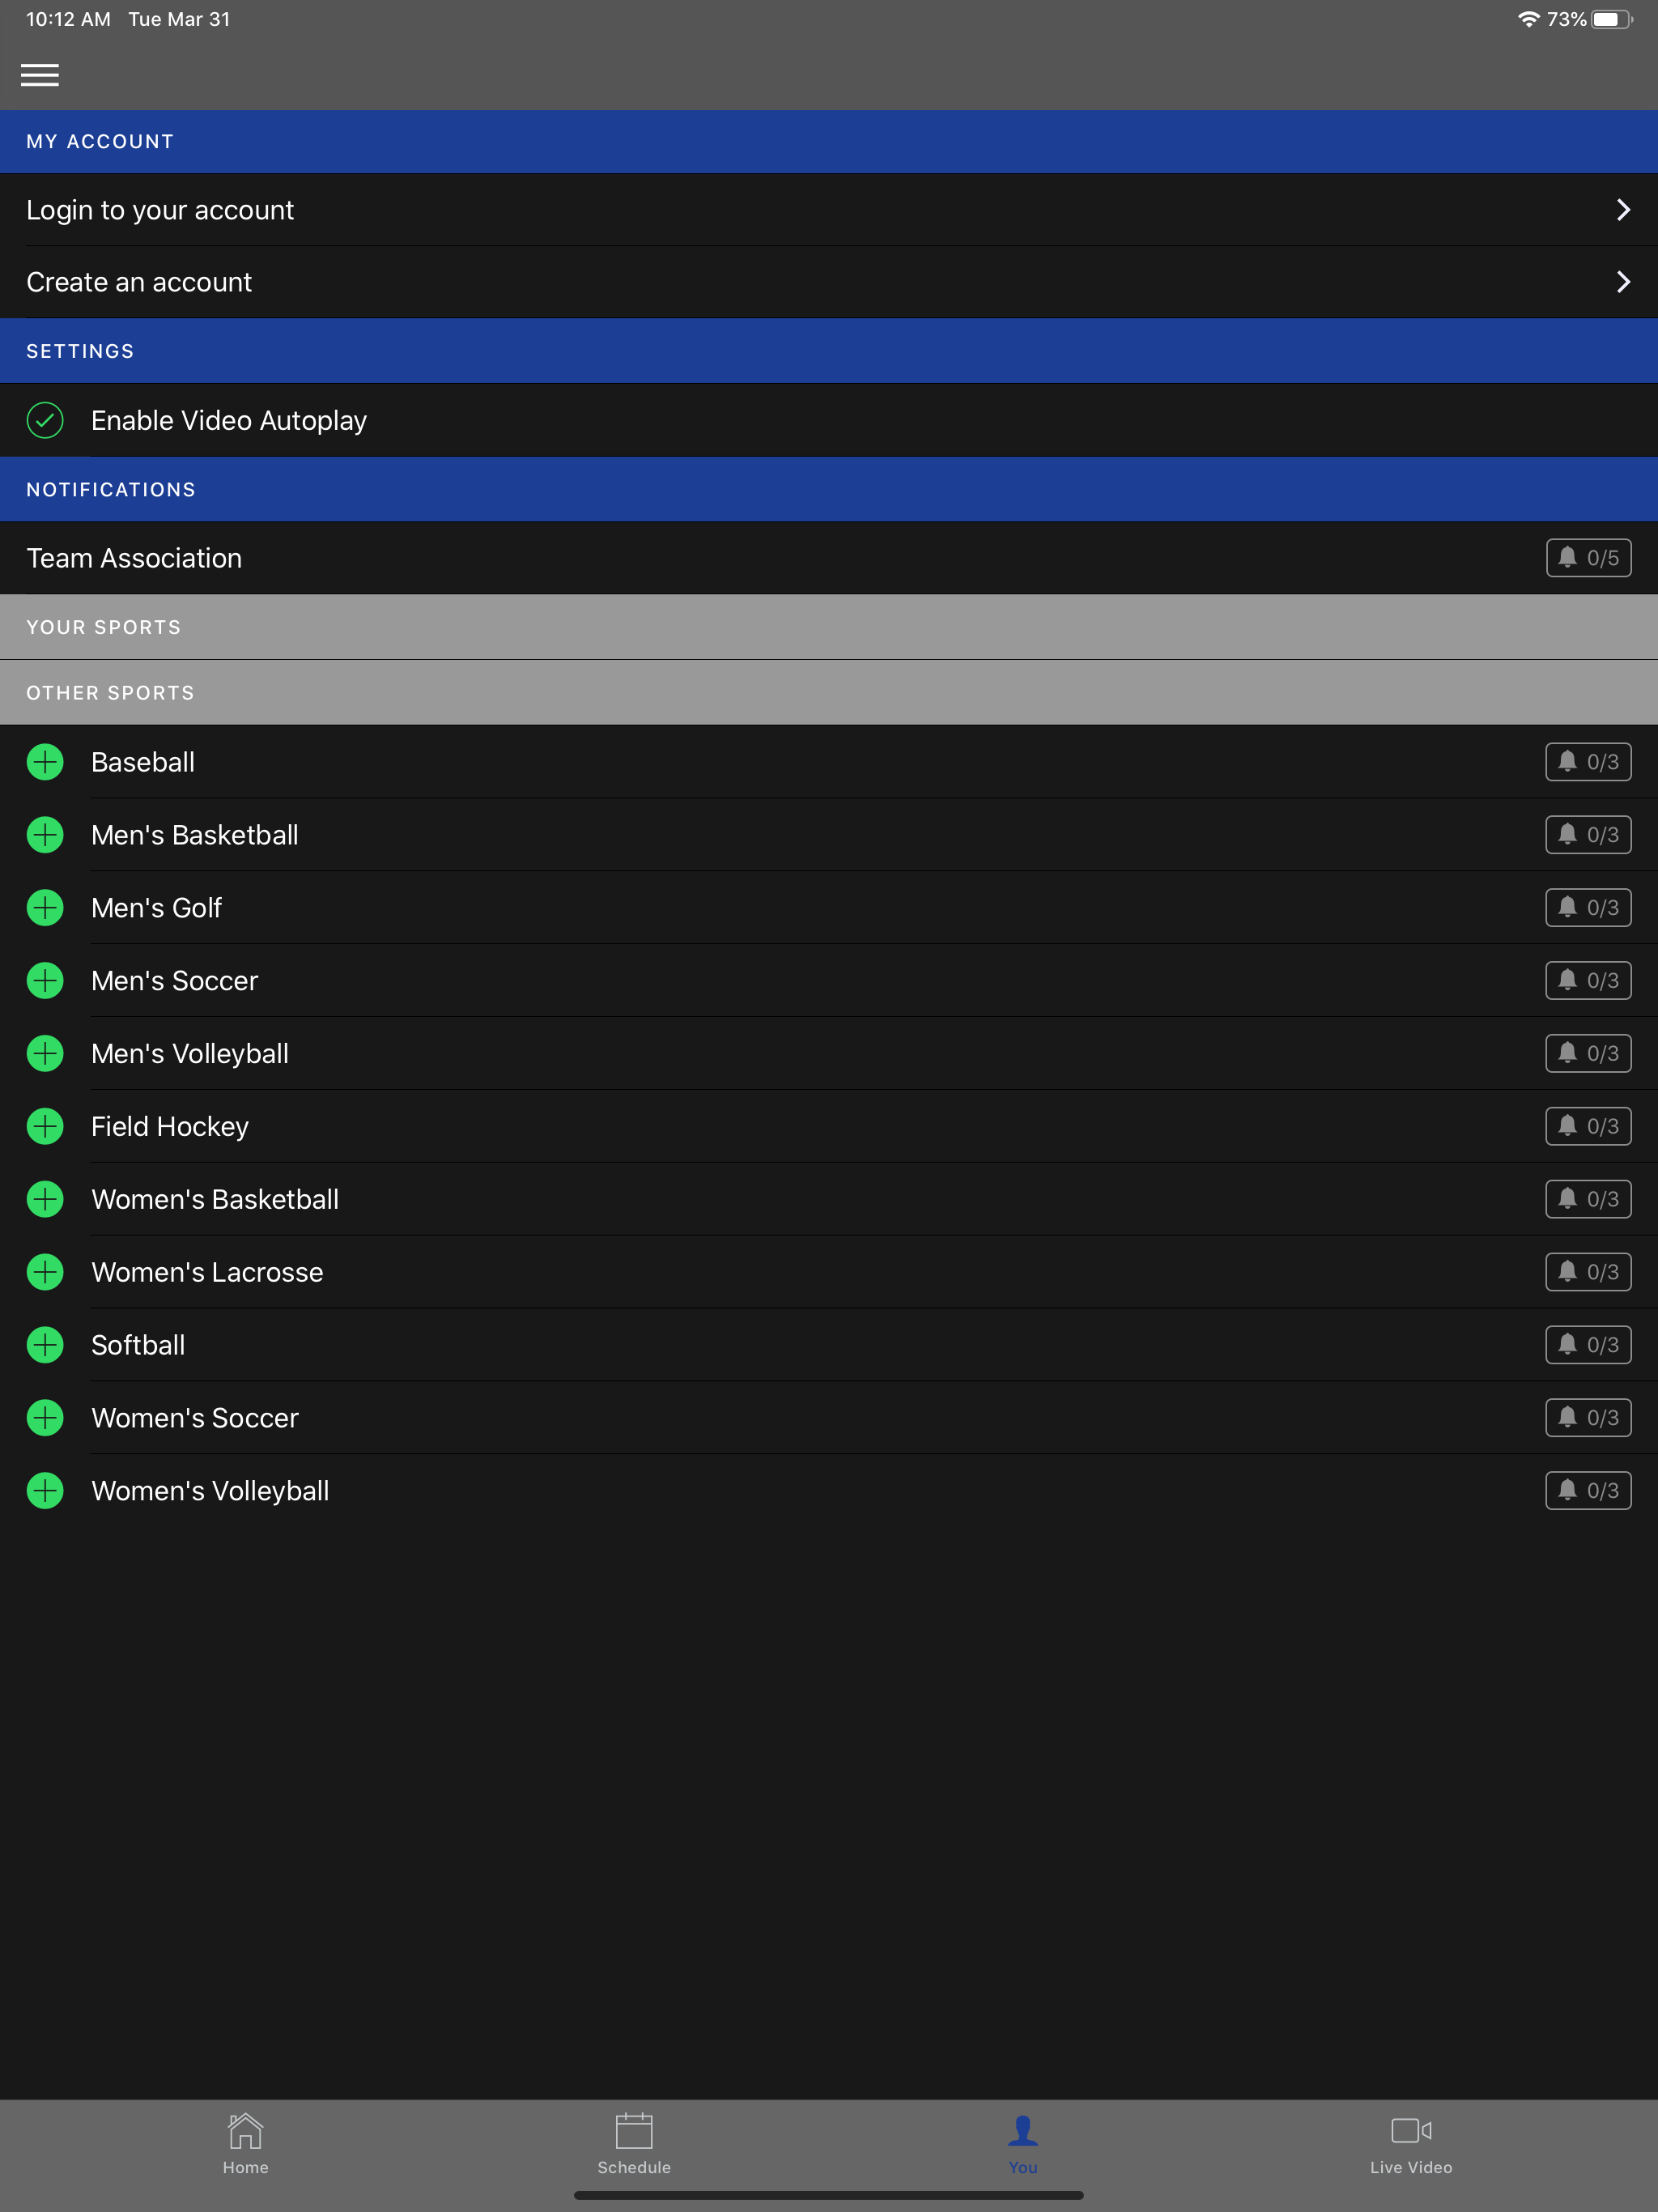Select the You tab
The width and height of the screenshot is (1658, 2212).
click(x=1022, y=2144)
